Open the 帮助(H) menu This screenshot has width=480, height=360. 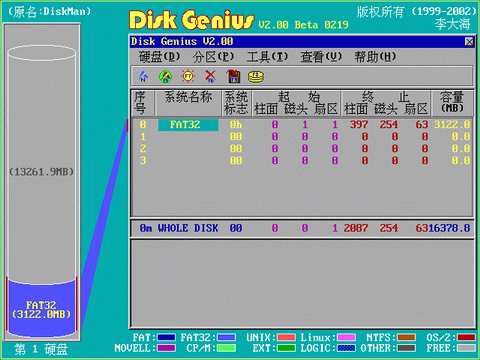pos(375,57)
